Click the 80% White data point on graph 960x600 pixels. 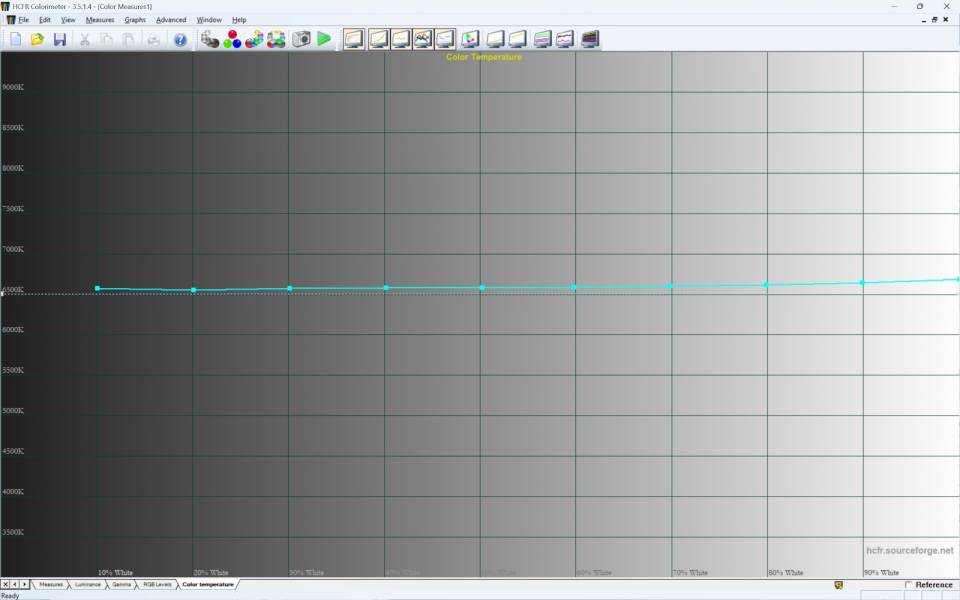click(x=766, y=285)
